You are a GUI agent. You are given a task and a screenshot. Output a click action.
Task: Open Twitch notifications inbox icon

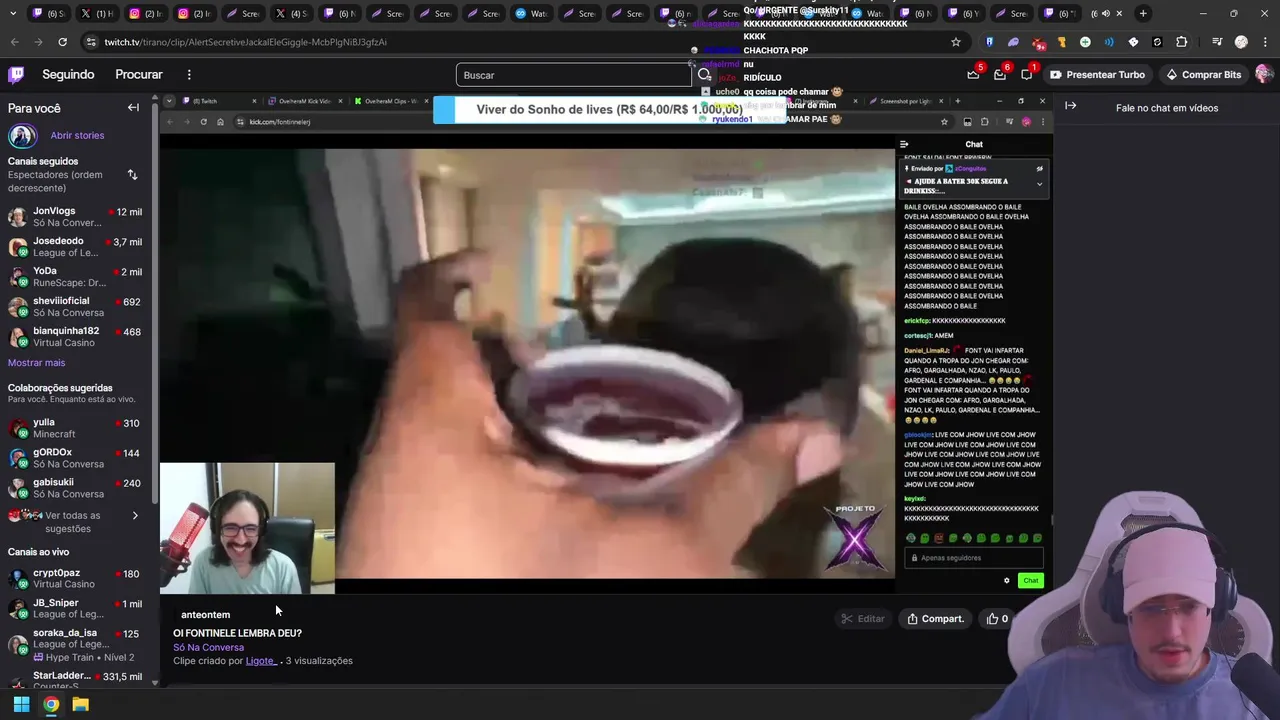click(x=1000, y=74)
